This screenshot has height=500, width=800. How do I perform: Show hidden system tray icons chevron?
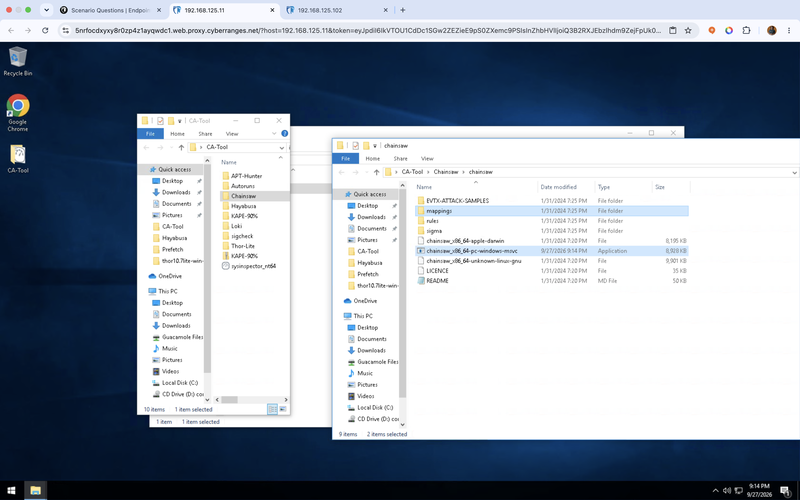point(715,491)
